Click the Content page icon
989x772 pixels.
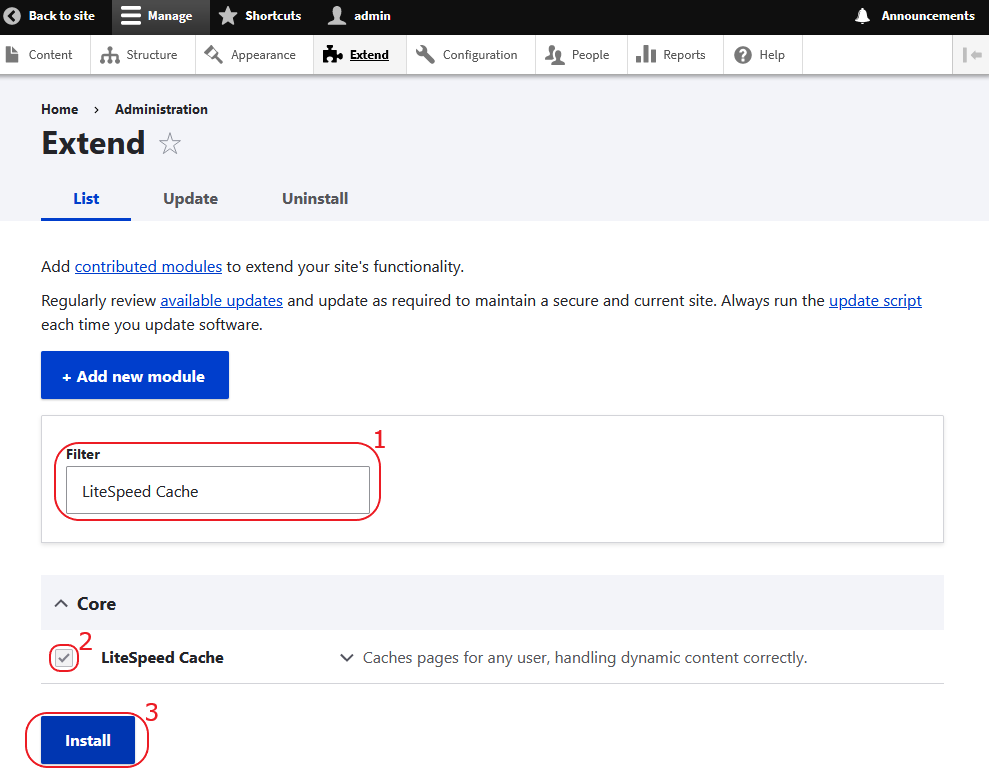pyautogui.click(x=12, y=55)
